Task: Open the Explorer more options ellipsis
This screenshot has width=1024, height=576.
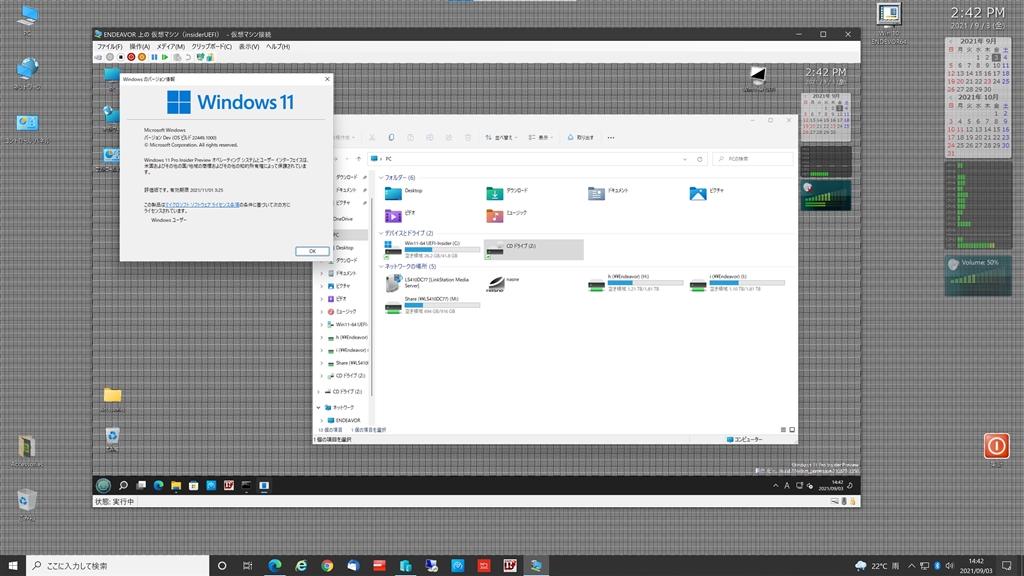Action: tap(611, 137)
